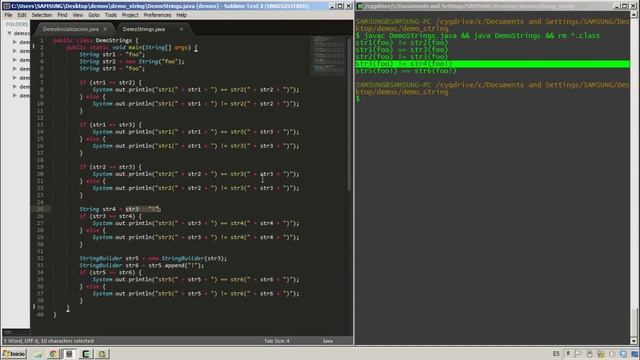Expand the fourth subfolder under demos
The width and height of the screenshot is (640, 360).
click(15, 69)
